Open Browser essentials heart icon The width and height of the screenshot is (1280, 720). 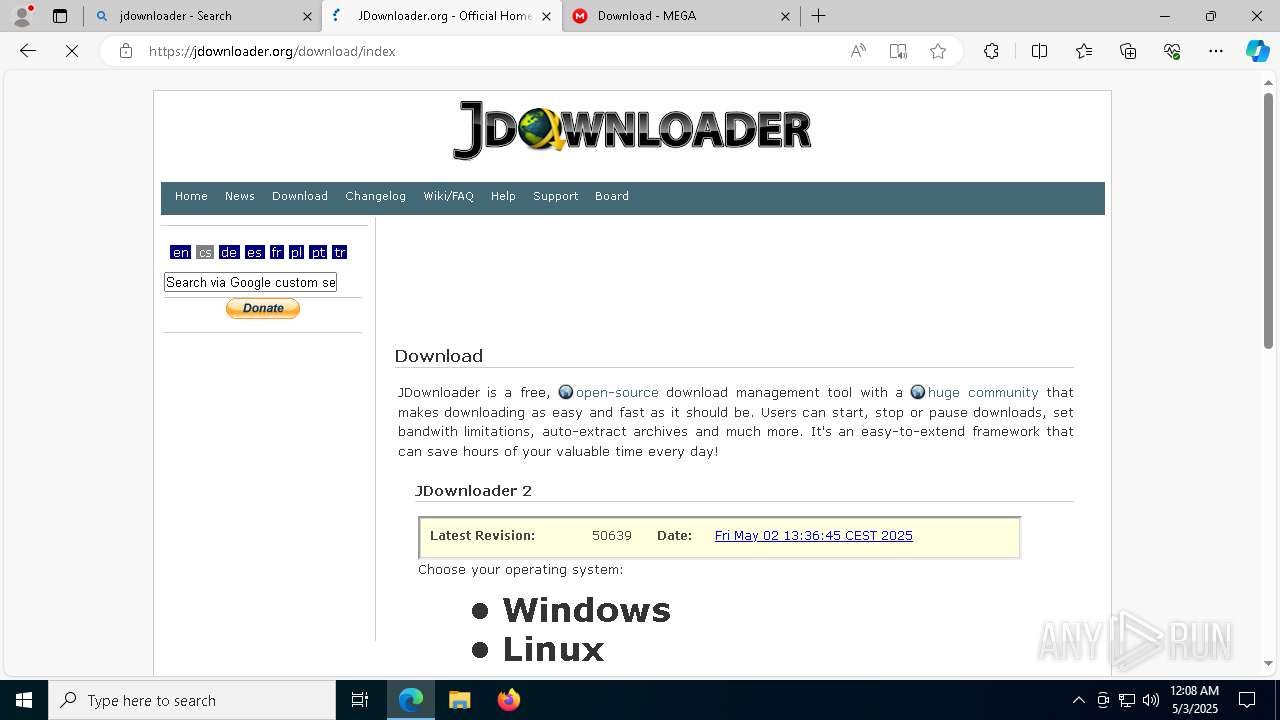pyautogui.click(x=1172, y=51)
